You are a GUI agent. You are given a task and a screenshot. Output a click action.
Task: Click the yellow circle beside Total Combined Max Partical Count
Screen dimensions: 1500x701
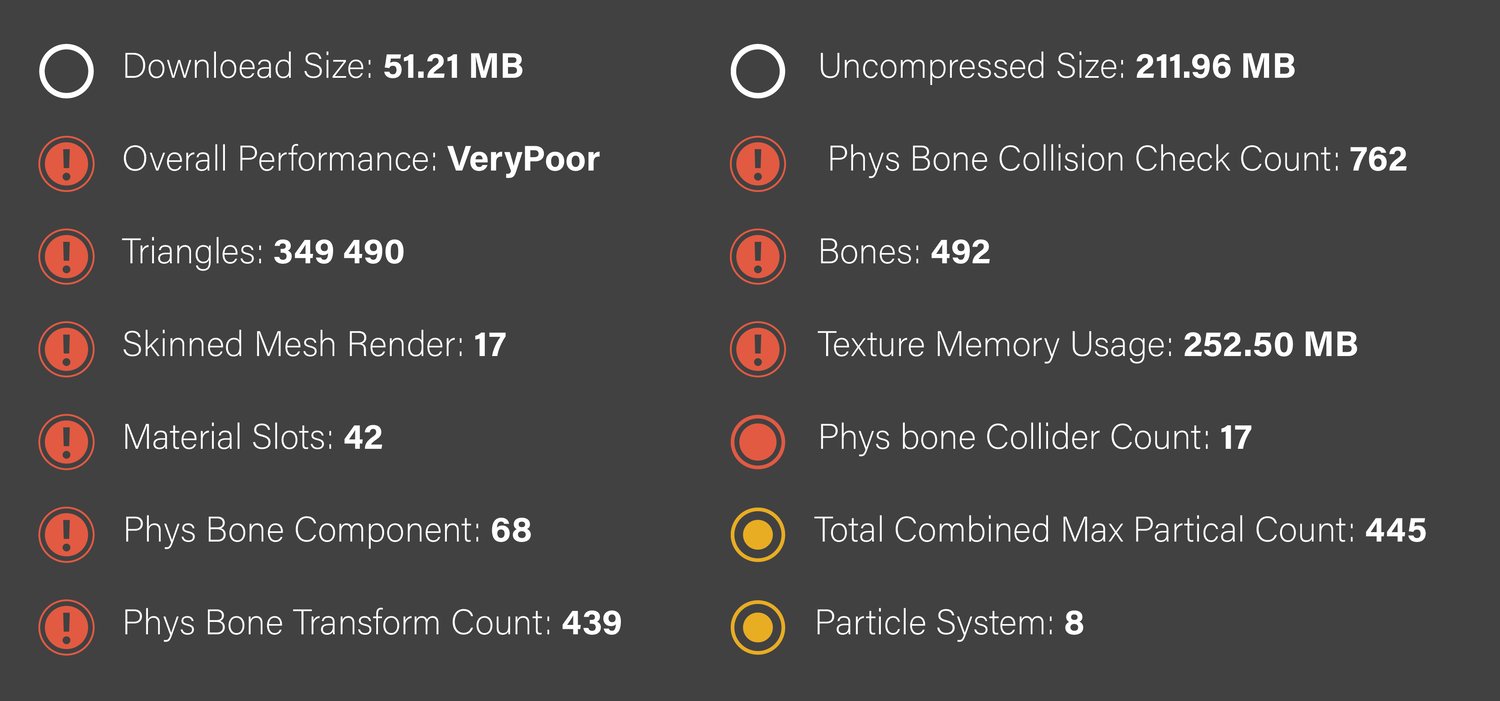[757, 534]
